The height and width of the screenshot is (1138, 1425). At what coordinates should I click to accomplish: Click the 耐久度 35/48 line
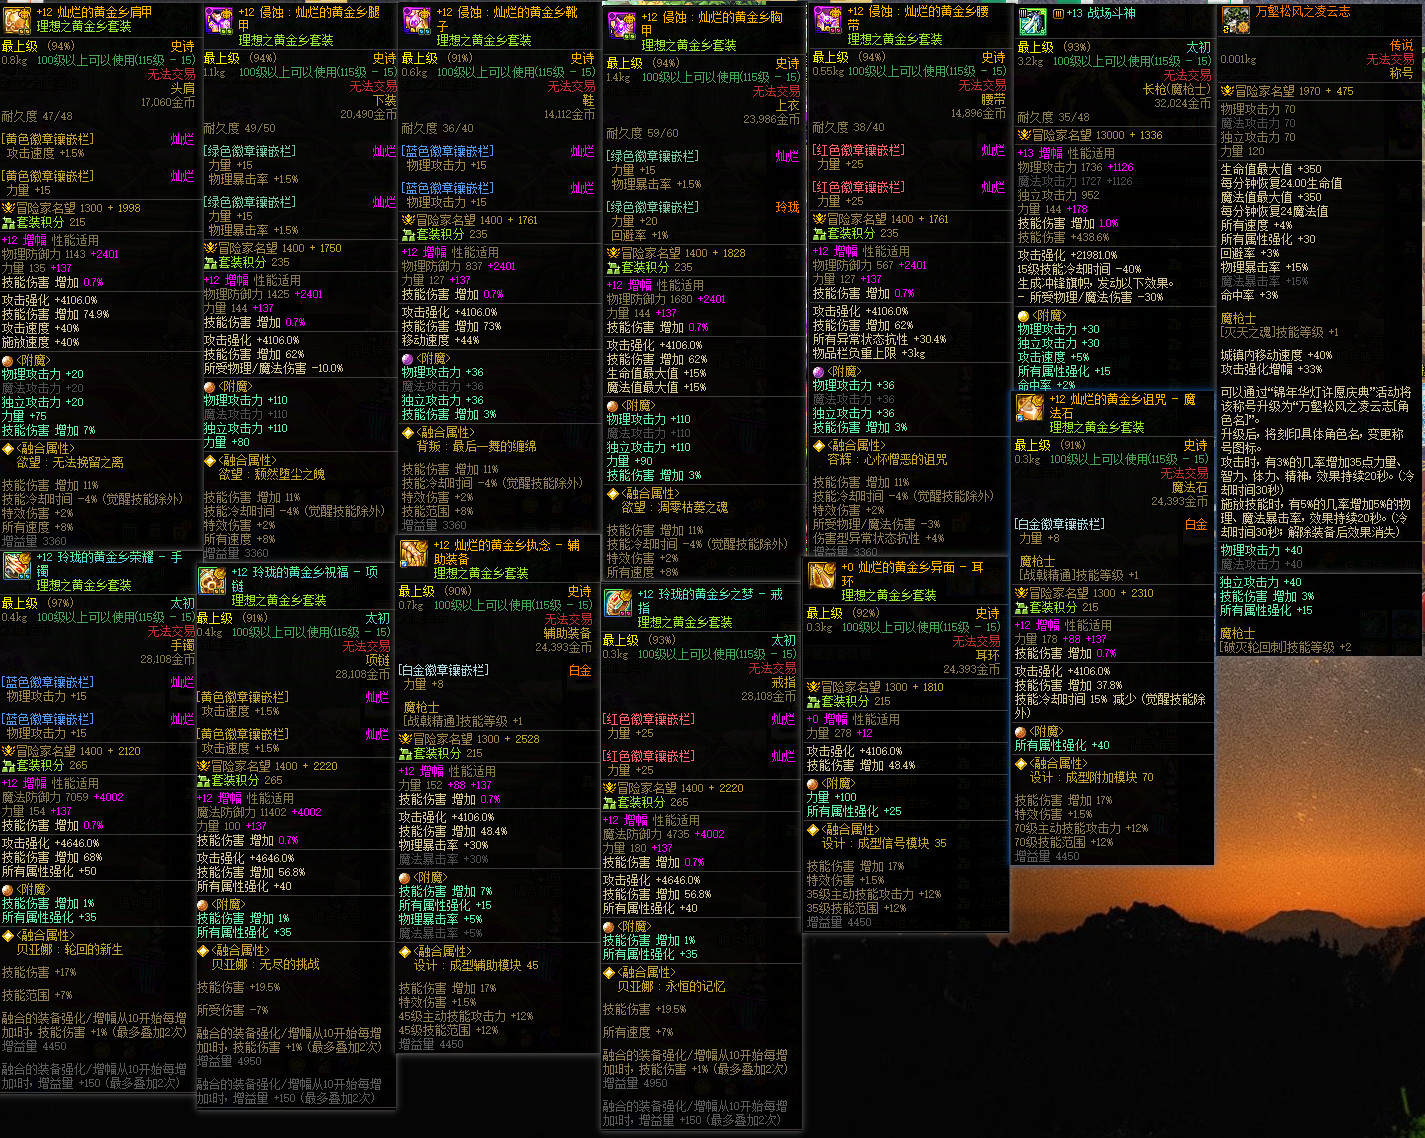point(1054,117)
